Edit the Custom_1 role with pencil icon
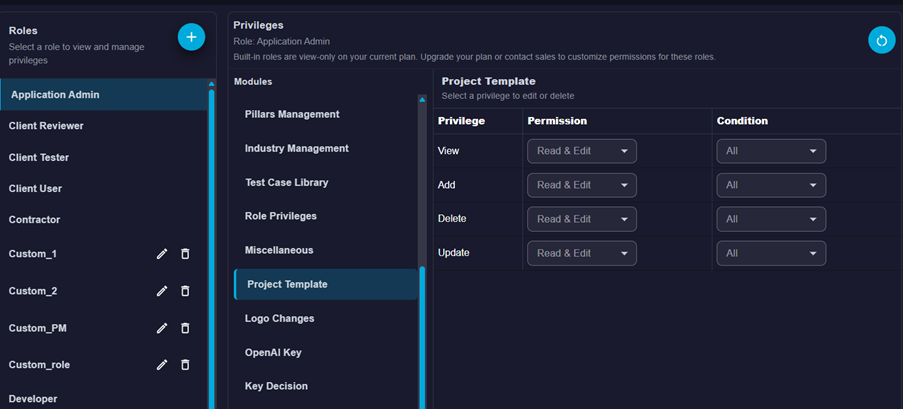Image resolution: width=903 pixels, height=409 pixels. tap(162, 253)
